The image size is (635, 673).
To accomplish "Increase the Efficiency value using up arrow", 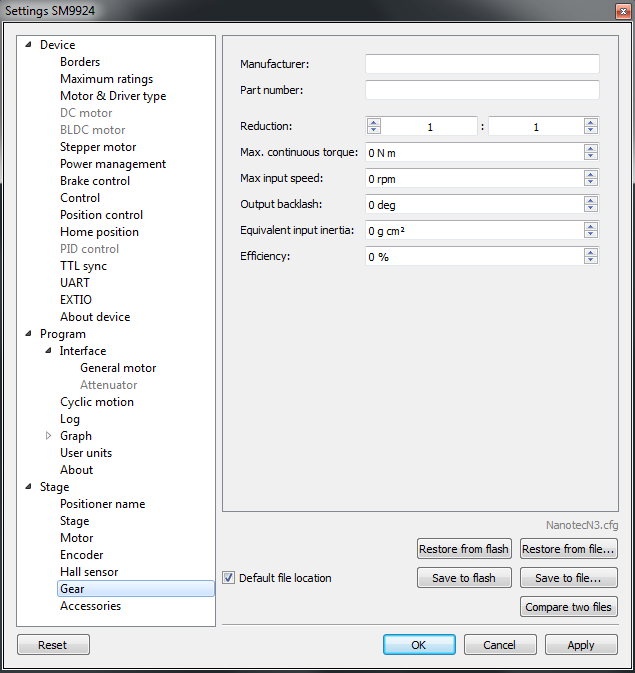I will point(591,252).
